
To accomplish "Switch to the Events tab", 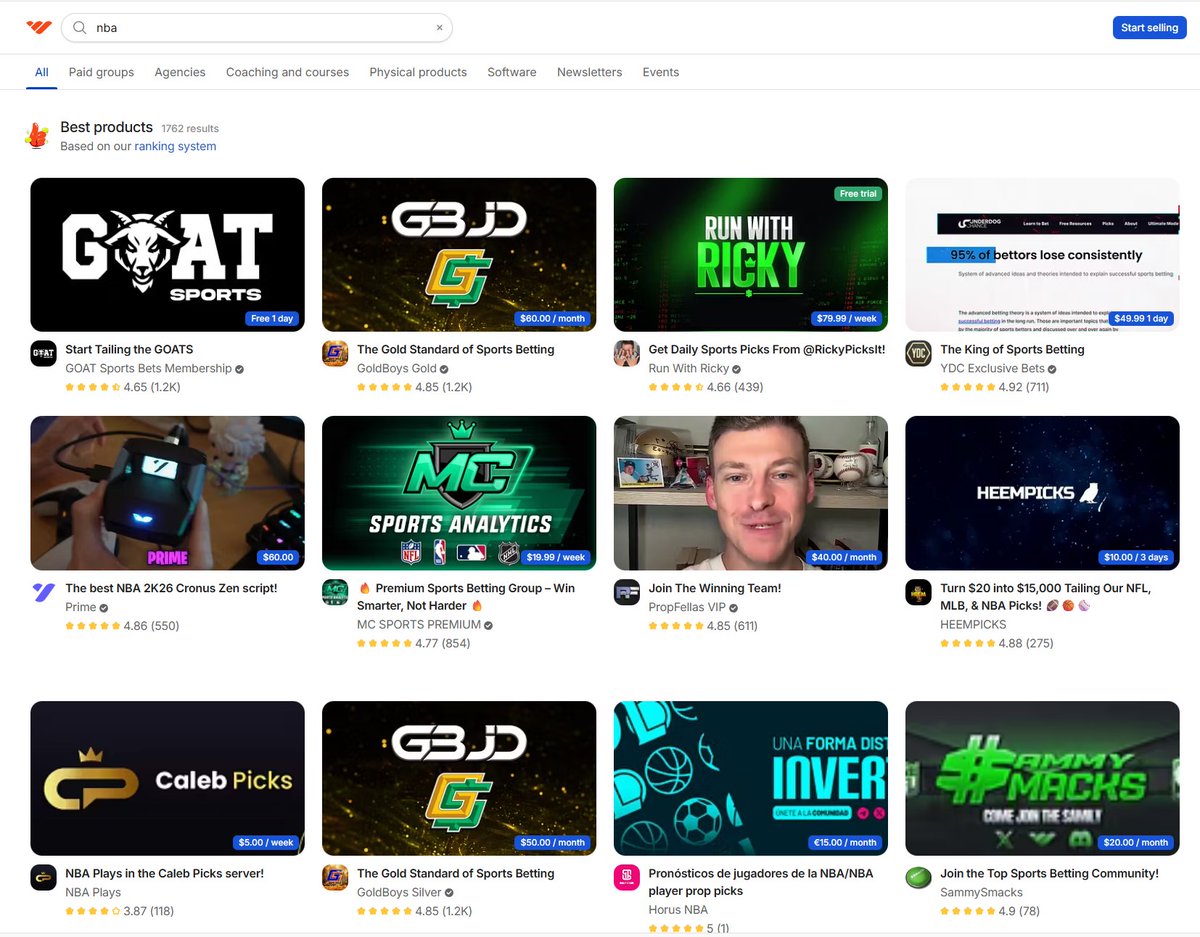I will coord(661,72).
